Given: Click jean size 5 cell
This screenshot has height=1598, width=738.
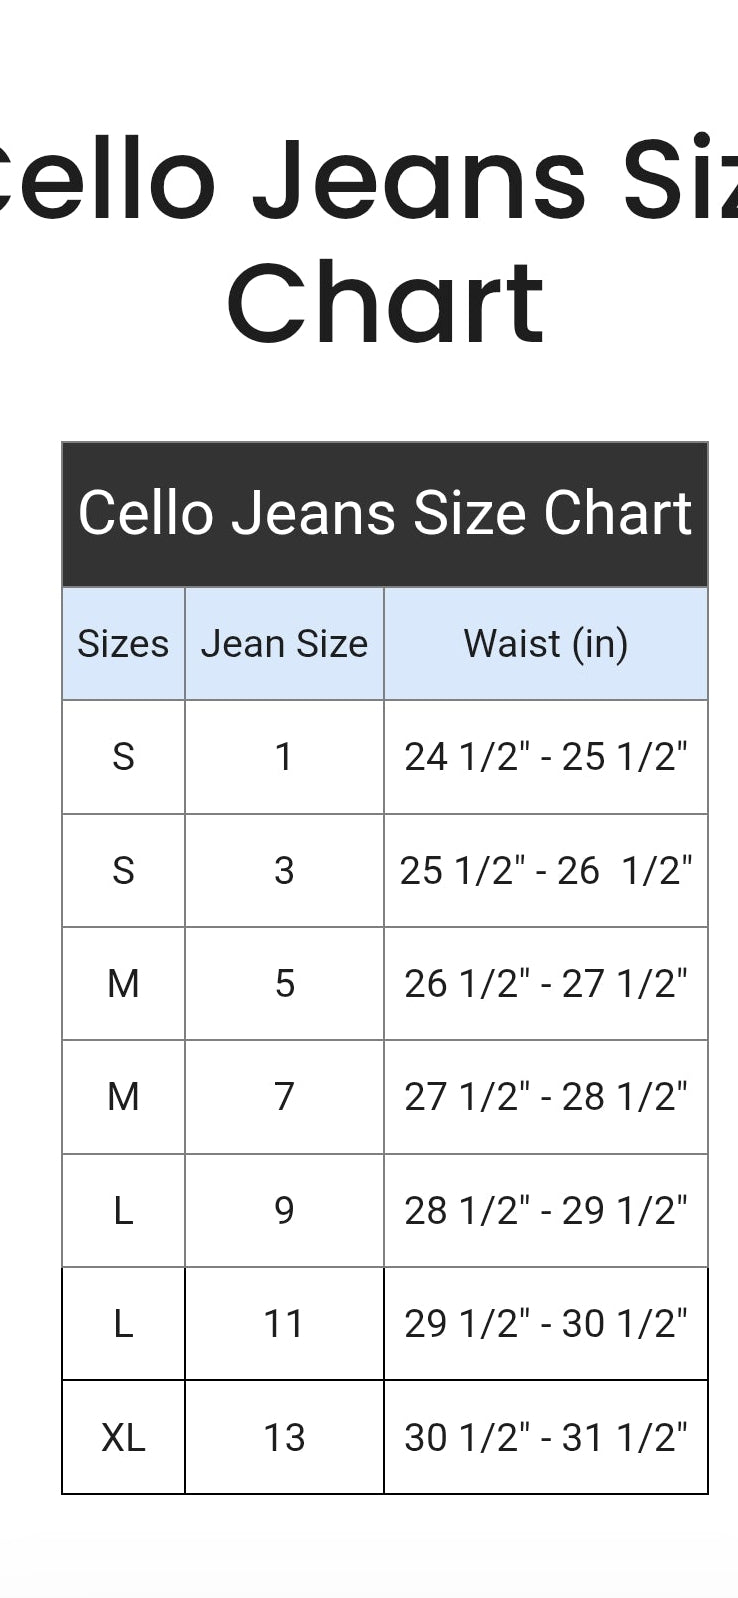Looking at the screenshot, I should [285, 984].
